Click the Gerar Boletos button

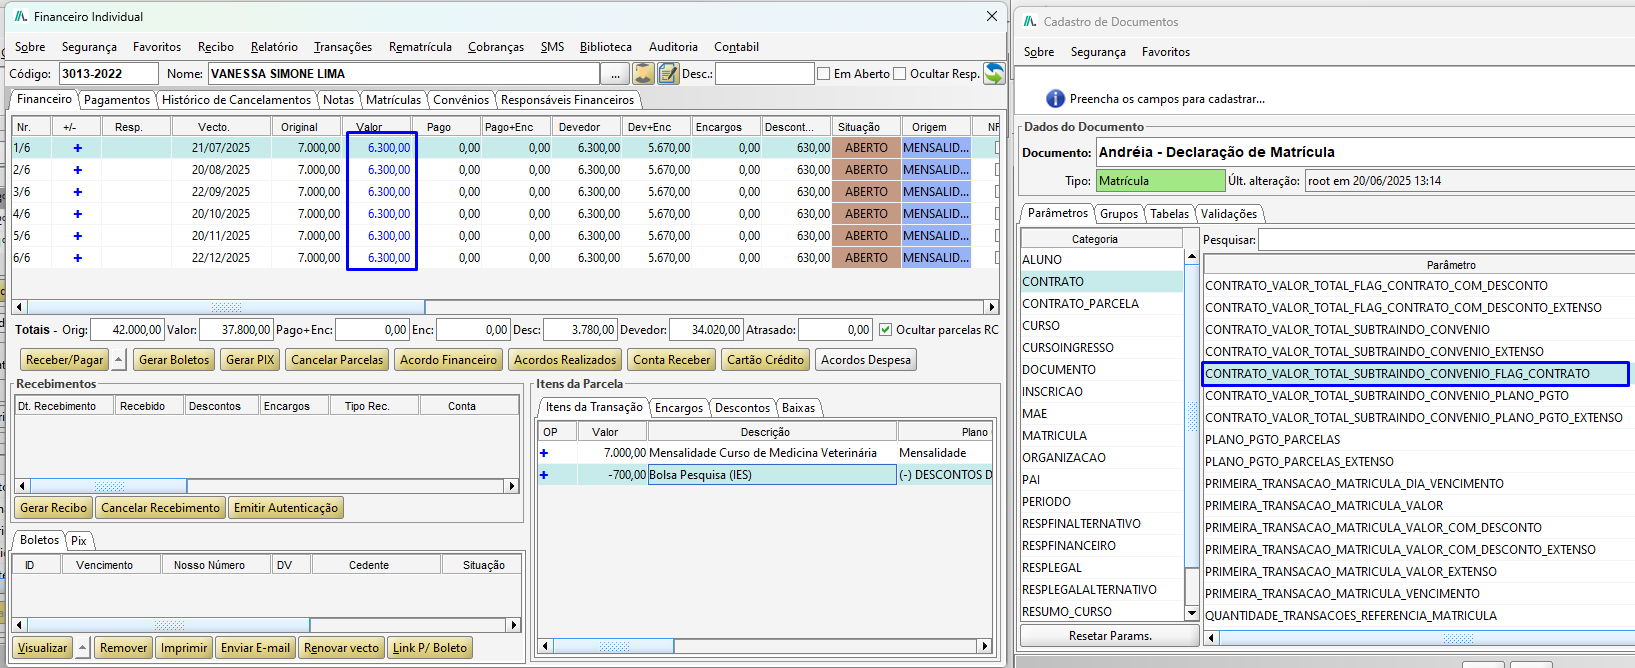click(174, 360)
